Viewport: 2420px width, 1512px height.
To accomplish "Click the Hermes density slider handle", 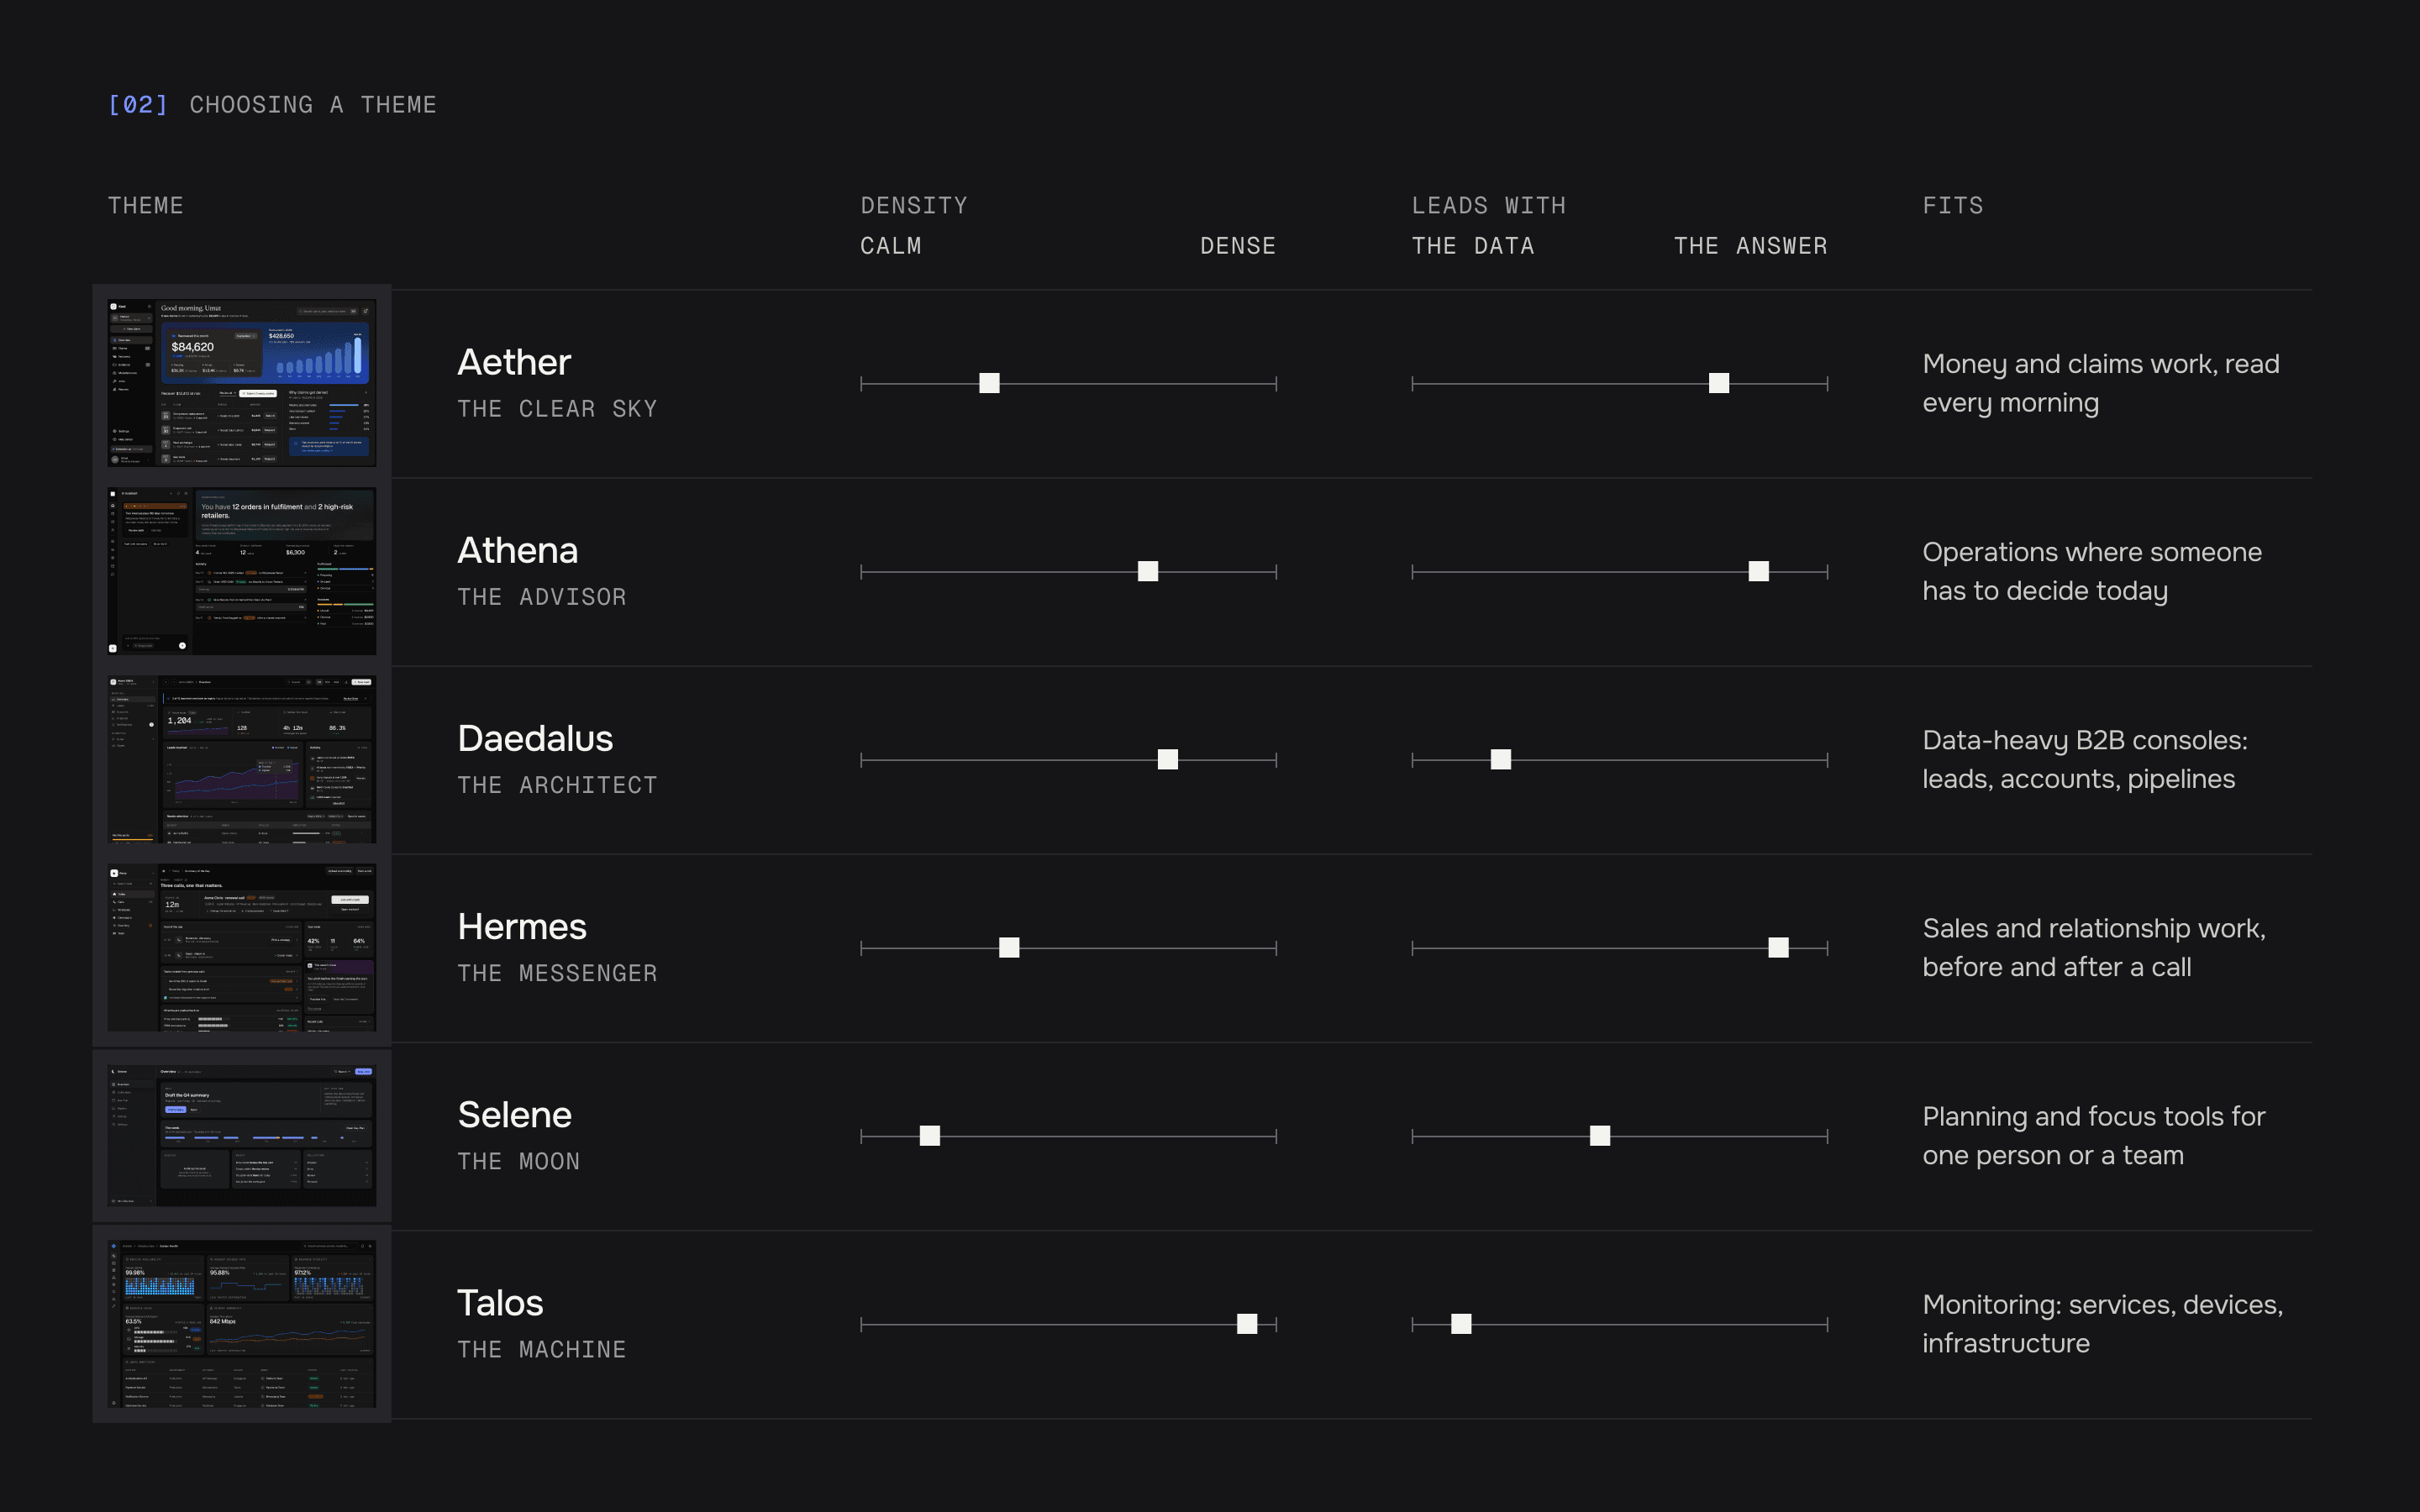I will click(x=1009, y=947).
